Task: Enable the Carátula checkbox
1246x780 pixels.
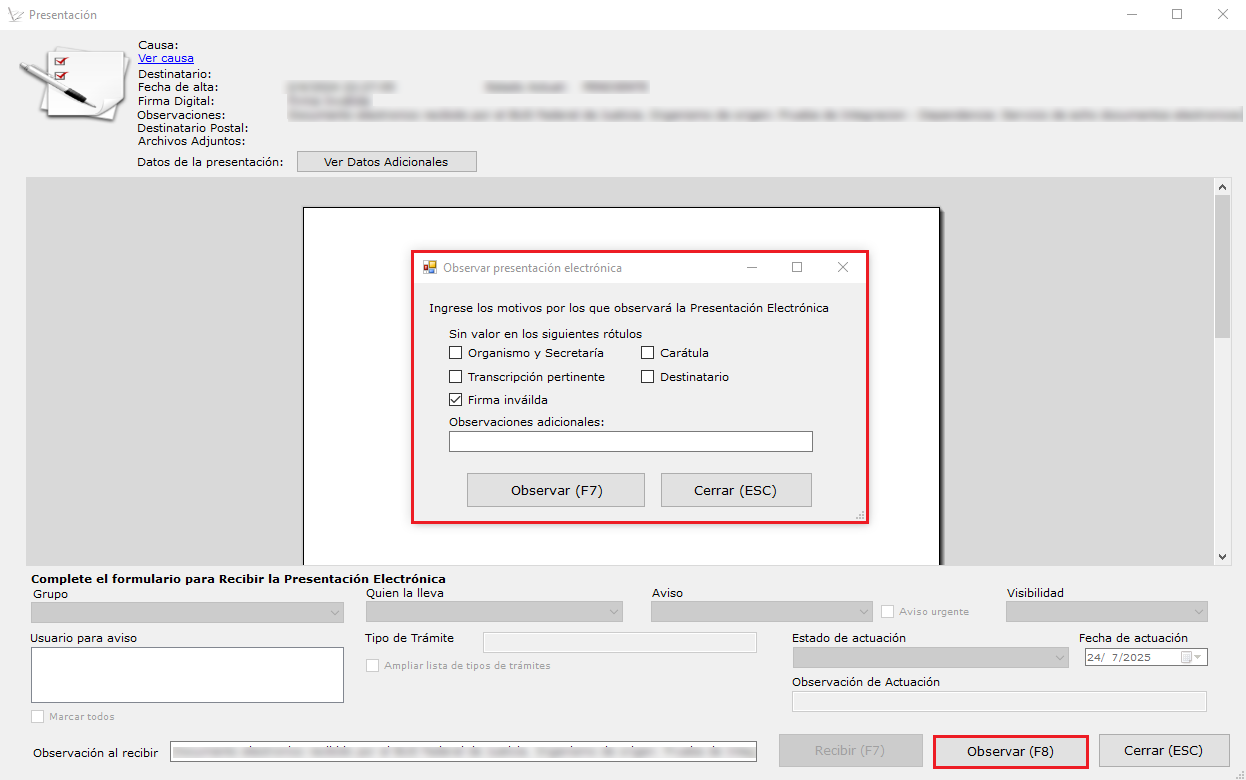Action: tap(648, 353)
